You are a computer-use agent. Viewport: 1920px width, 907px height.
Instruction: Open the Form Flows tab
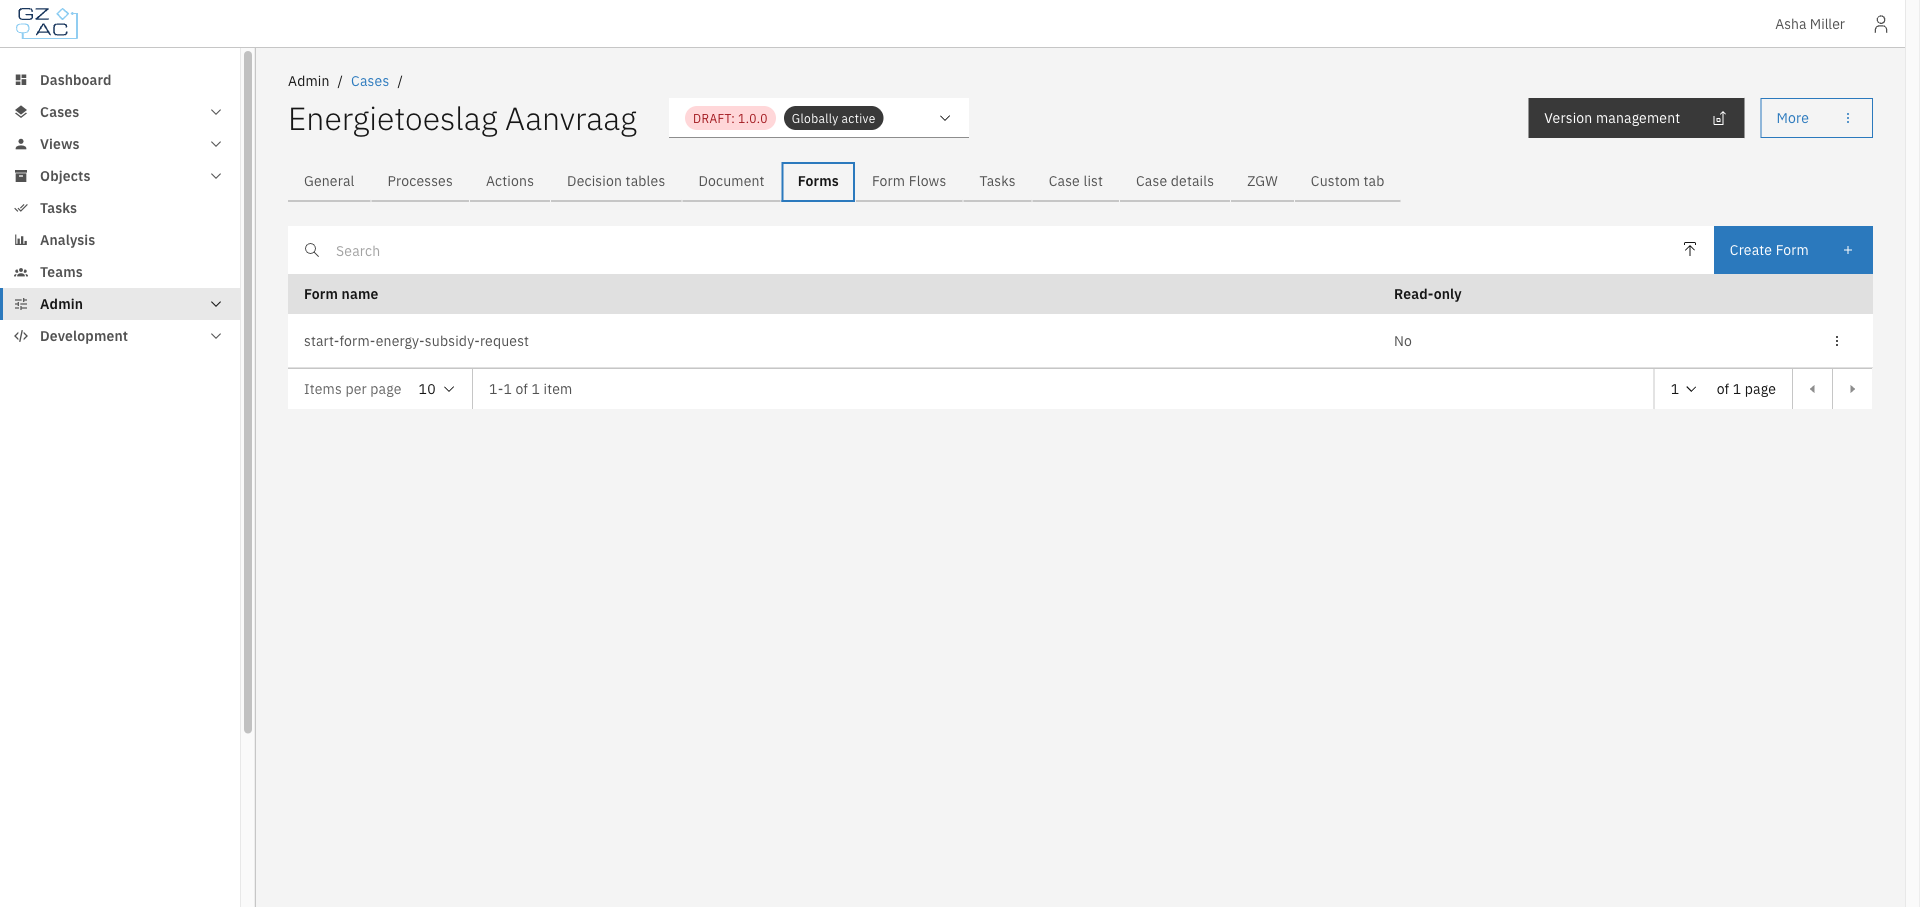coord(909,181)
